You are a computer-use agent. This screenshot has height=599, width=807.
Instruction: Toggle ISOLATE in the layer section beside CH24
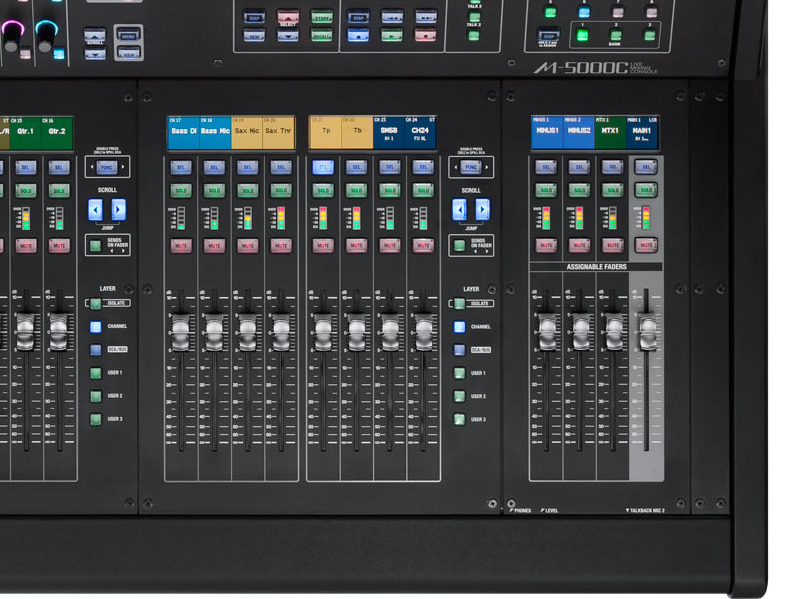pyautogui.click(x=460, y=304)
